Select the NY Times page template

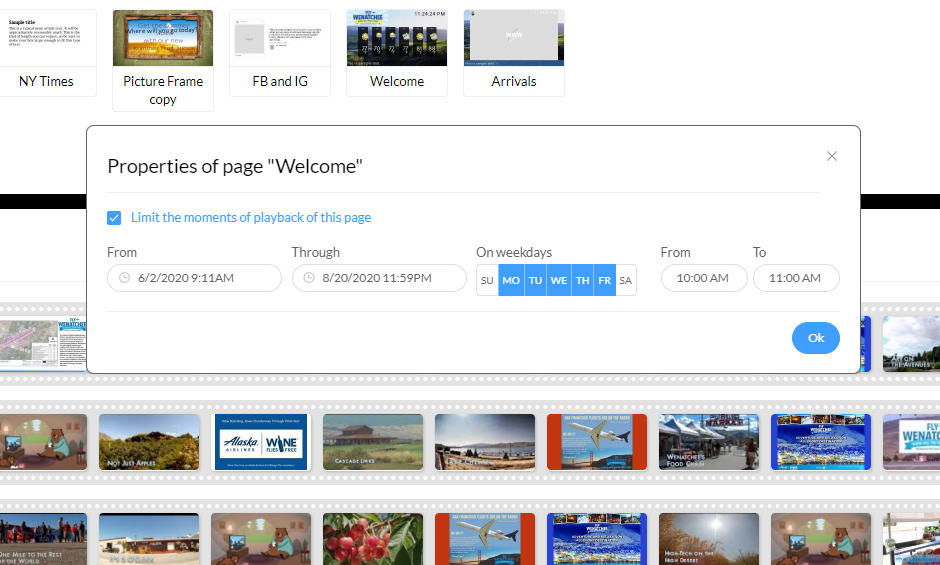(46, 53)
